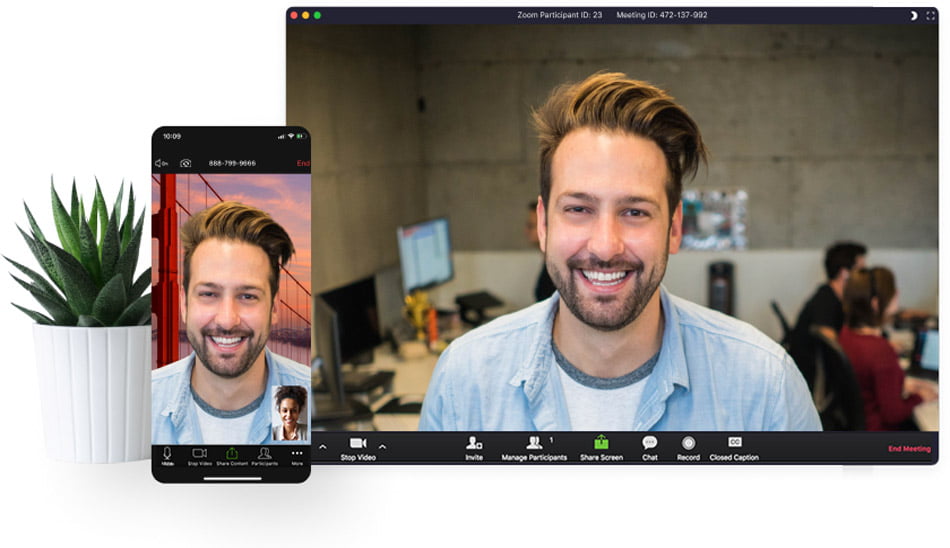Click the green maximize button of the desktop window

pos(317,15)
